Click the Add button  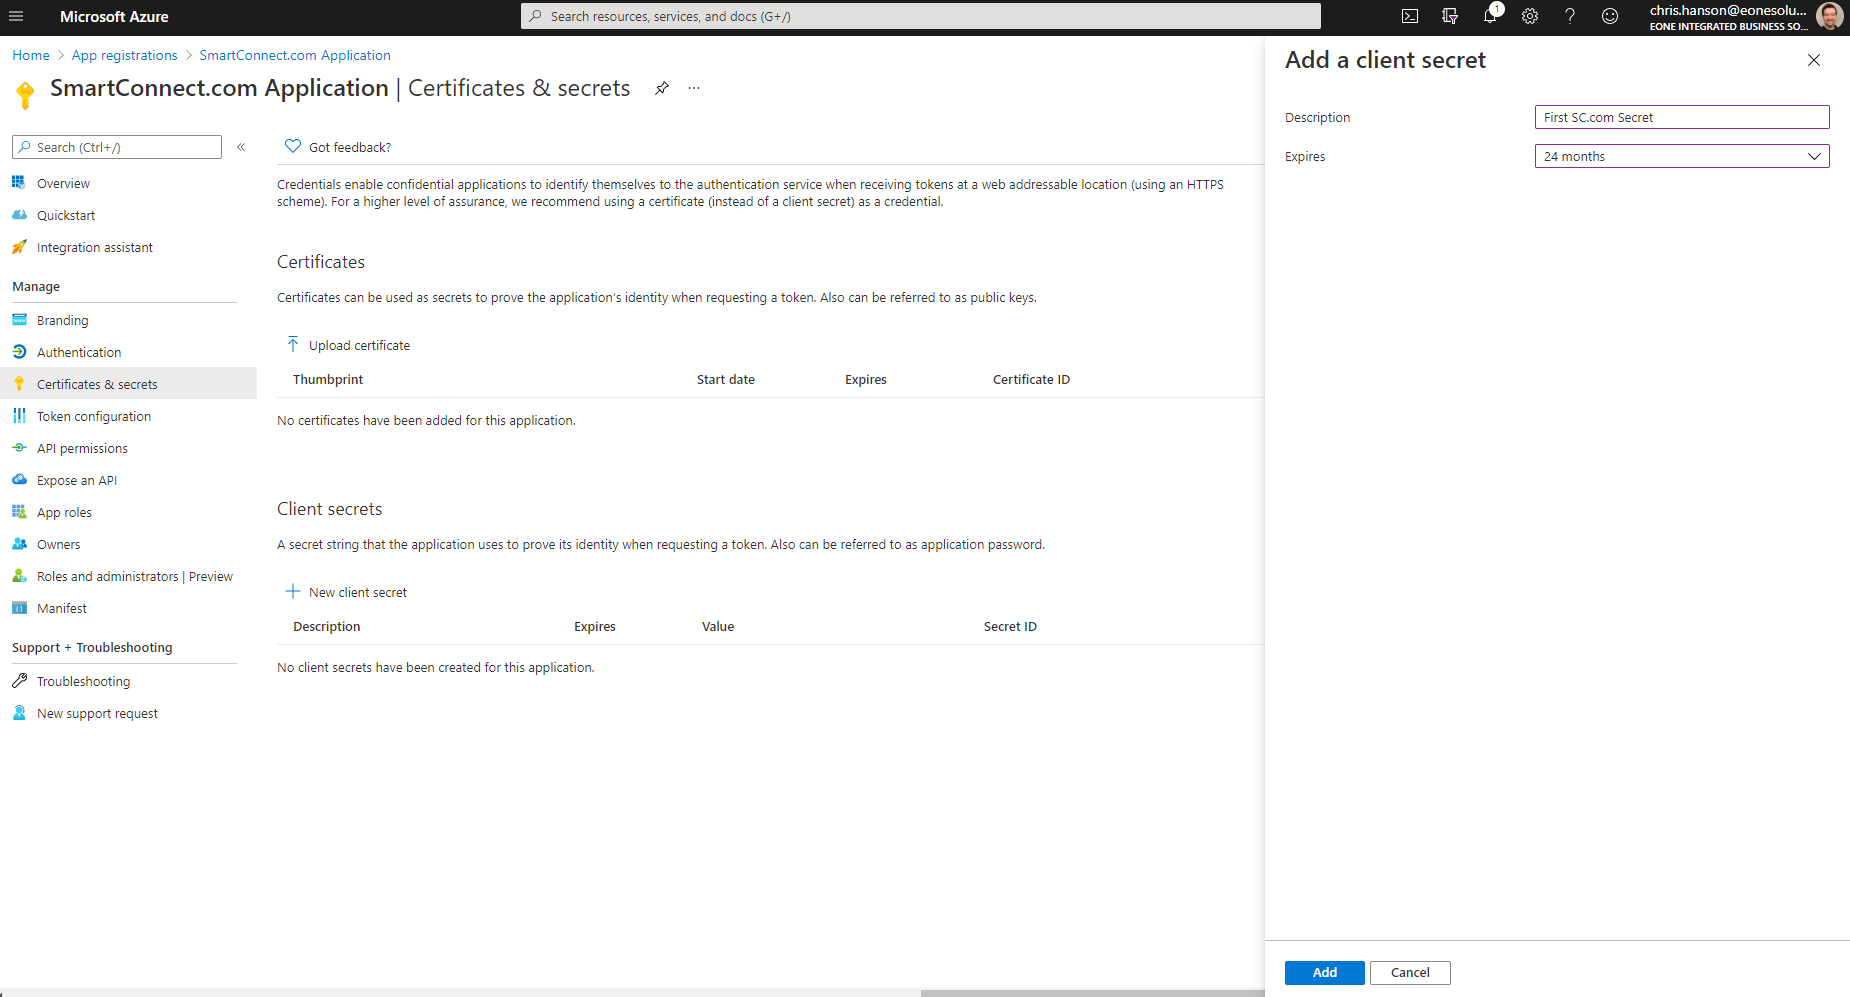1325,972
